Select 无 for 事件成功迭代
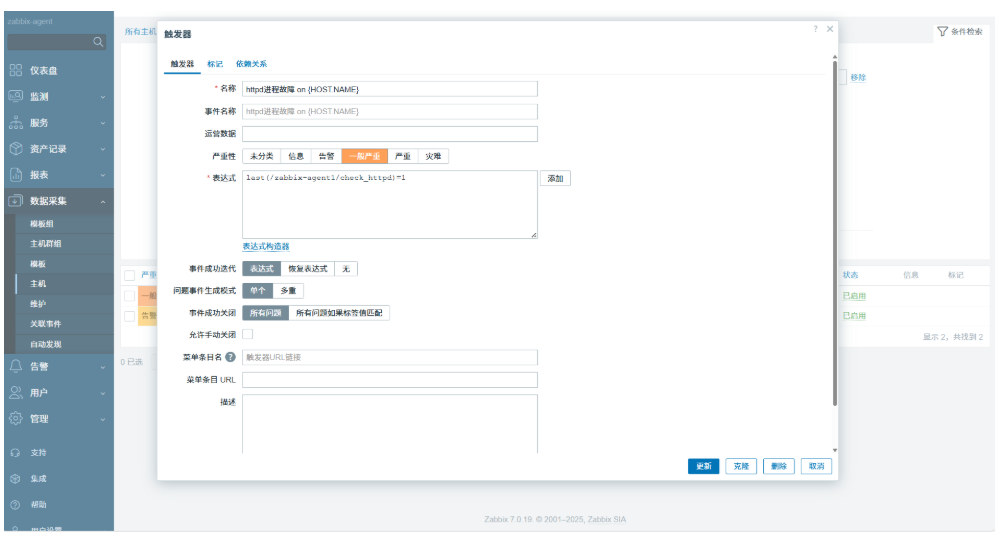The height and width of the screenshot is (542, 995). coord(346,269)
